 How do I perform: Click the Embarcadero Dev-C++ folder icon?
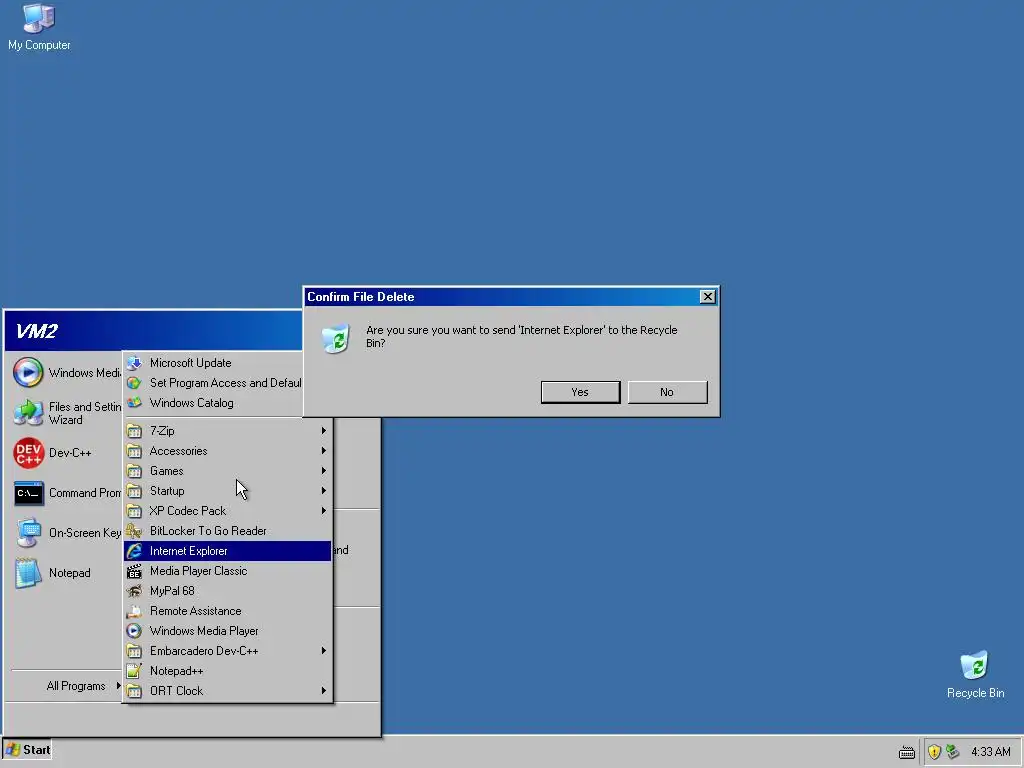tap(134, 651)
